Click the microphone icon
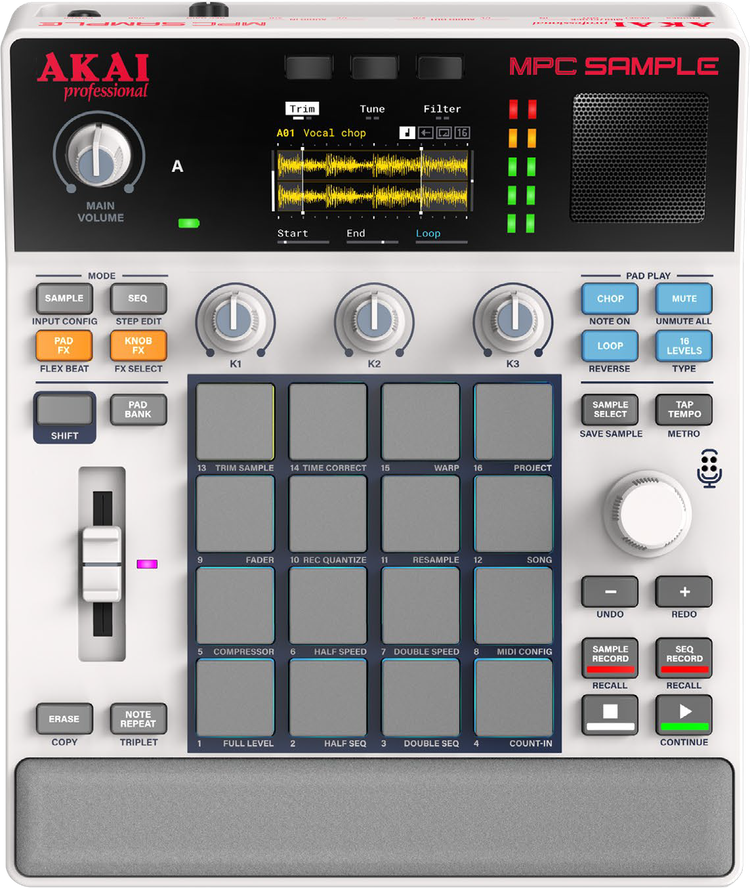This screenshot has width=750, height=888. [x=709, y=468]
